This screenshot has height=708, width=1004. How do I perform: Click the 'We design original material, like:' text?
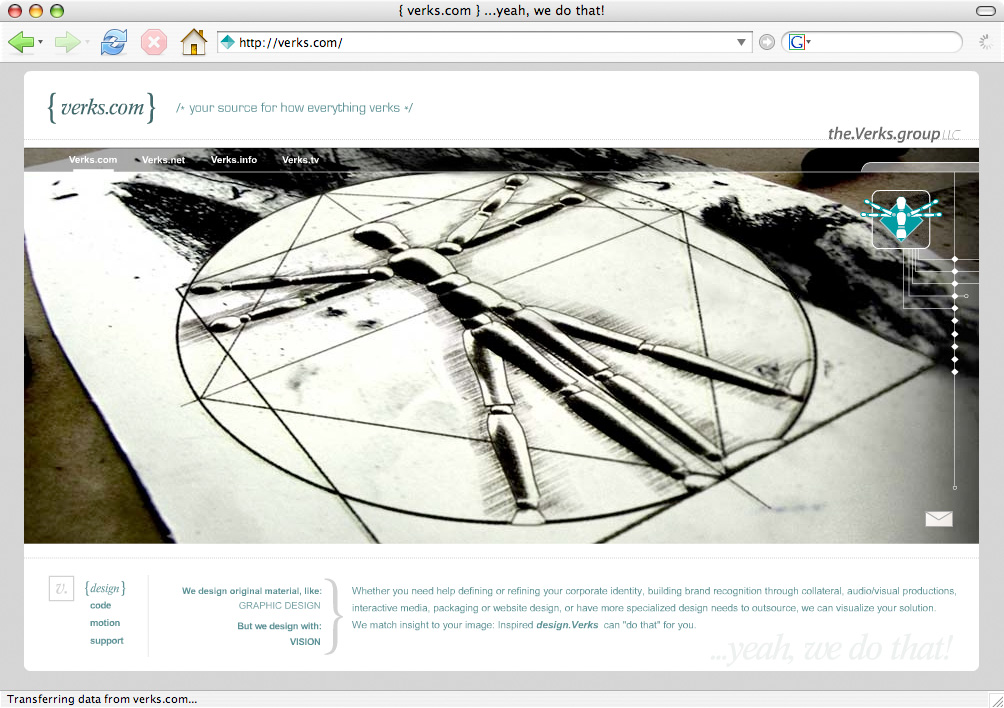tap(252, 591)
